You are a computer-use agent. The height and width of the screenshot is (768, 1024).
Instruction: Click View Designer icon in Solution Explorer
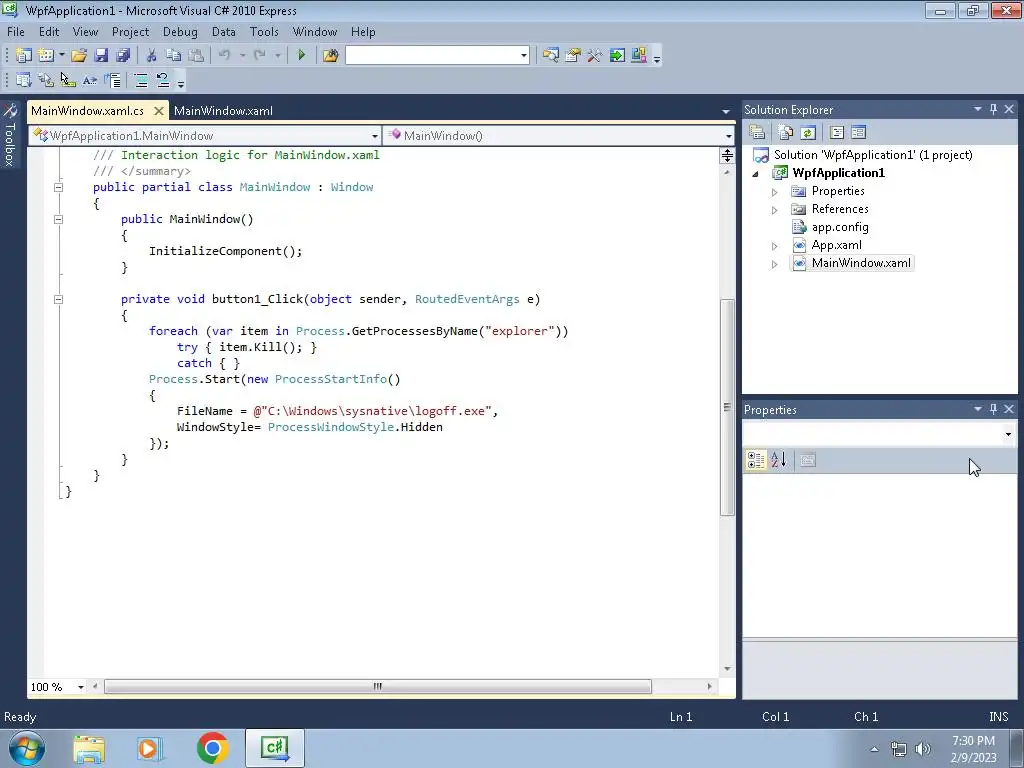click(859, 133)
